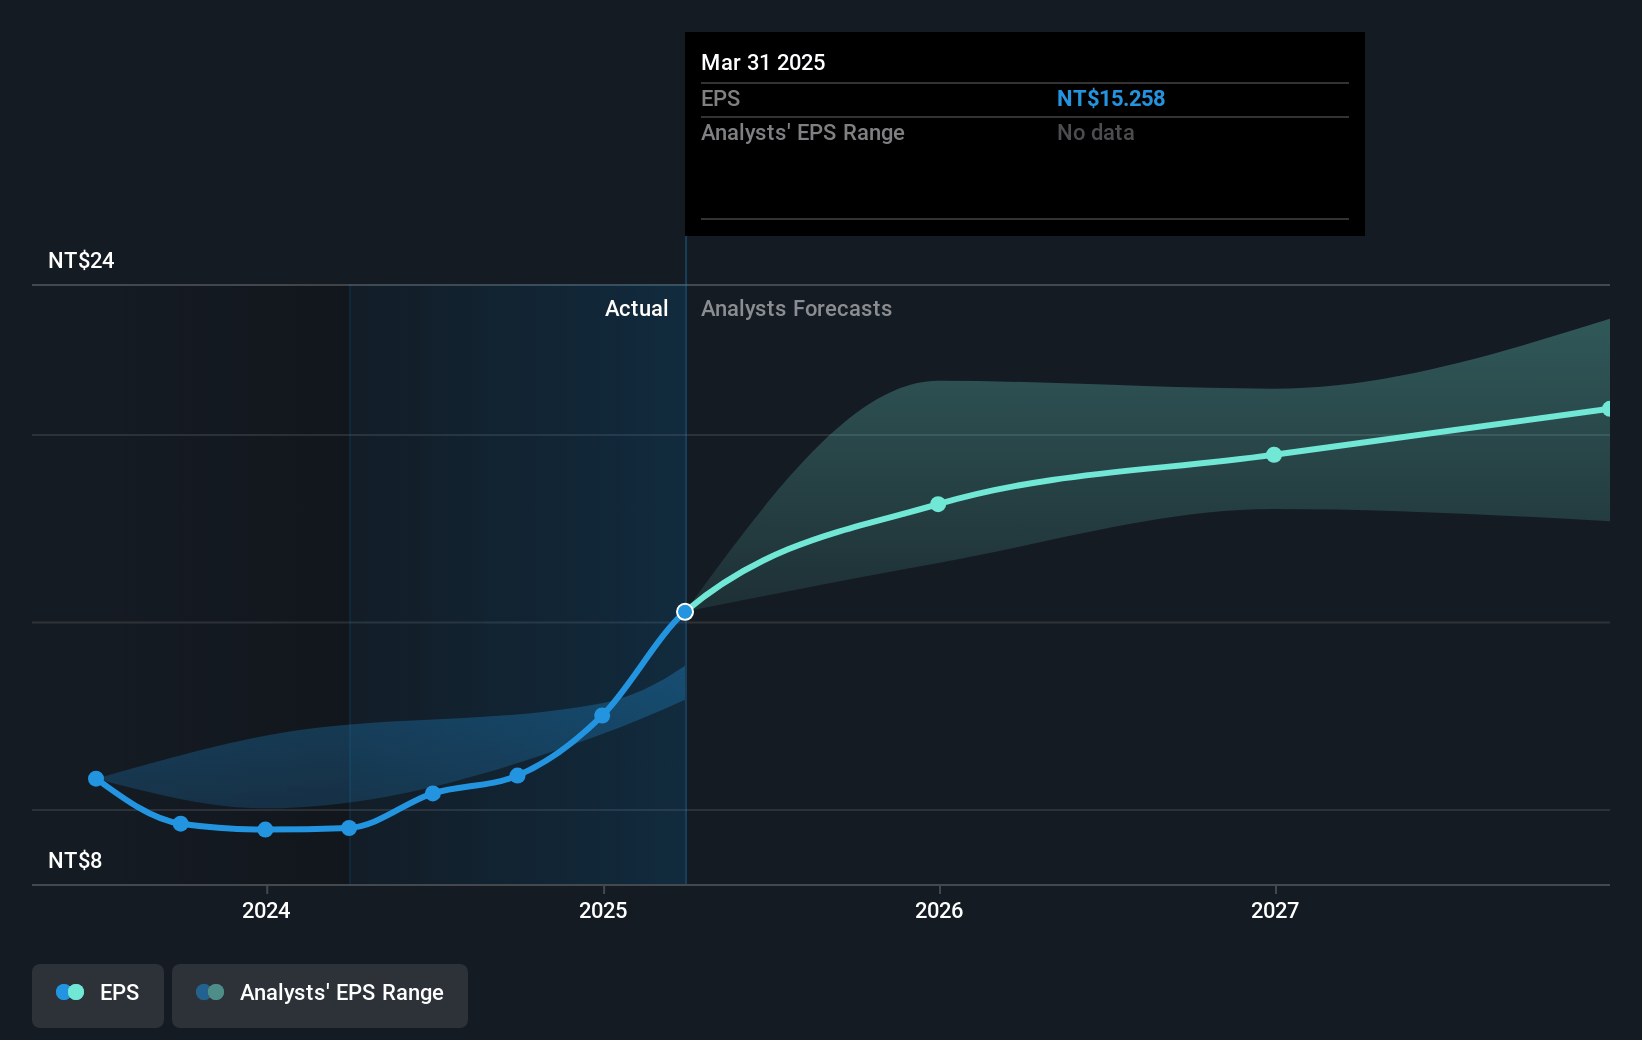Viewport: 1642px width, 1040px height.
Task: Click the 2025 x-axis label
Action: (603, 910)
